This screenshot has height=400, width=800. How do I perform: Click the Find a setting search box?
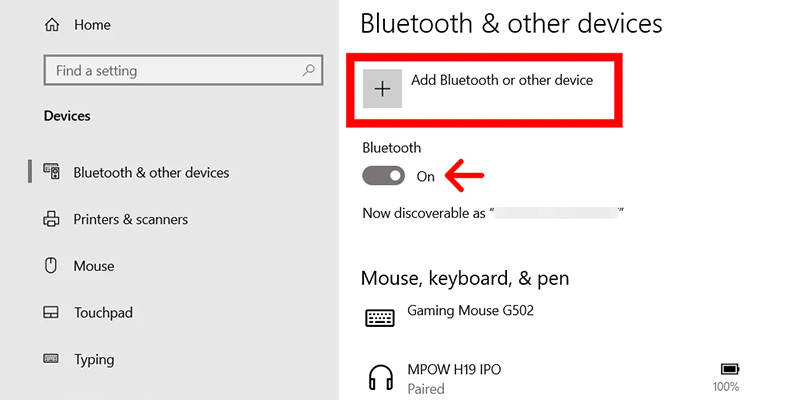[170, 71]
